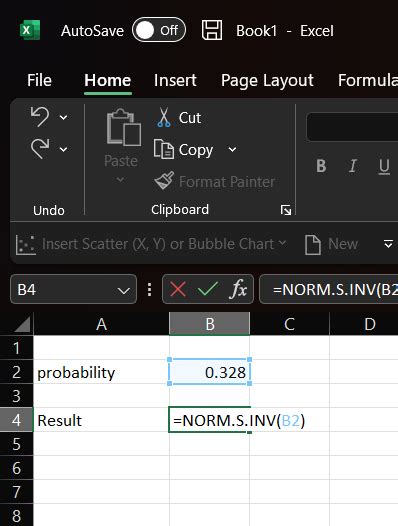Open the Page Layout ribbon tab
The height and width of the screenshot is (526, 398).
267,81
